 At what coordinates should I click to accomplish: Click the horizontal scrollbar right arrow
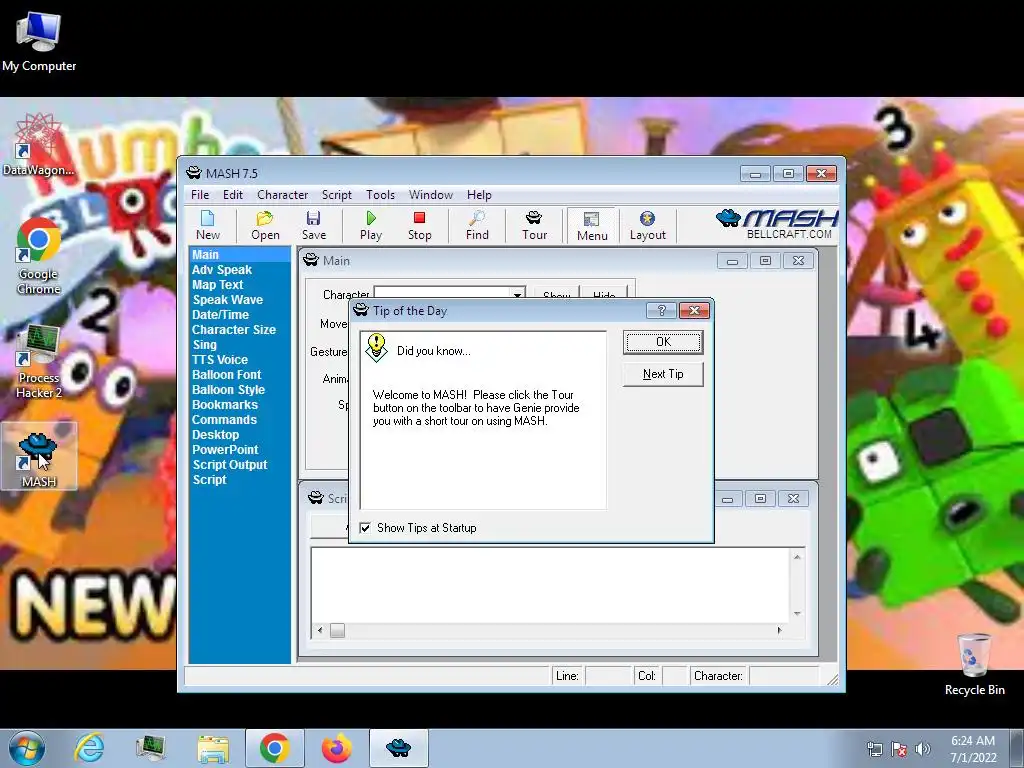(779, 631)
